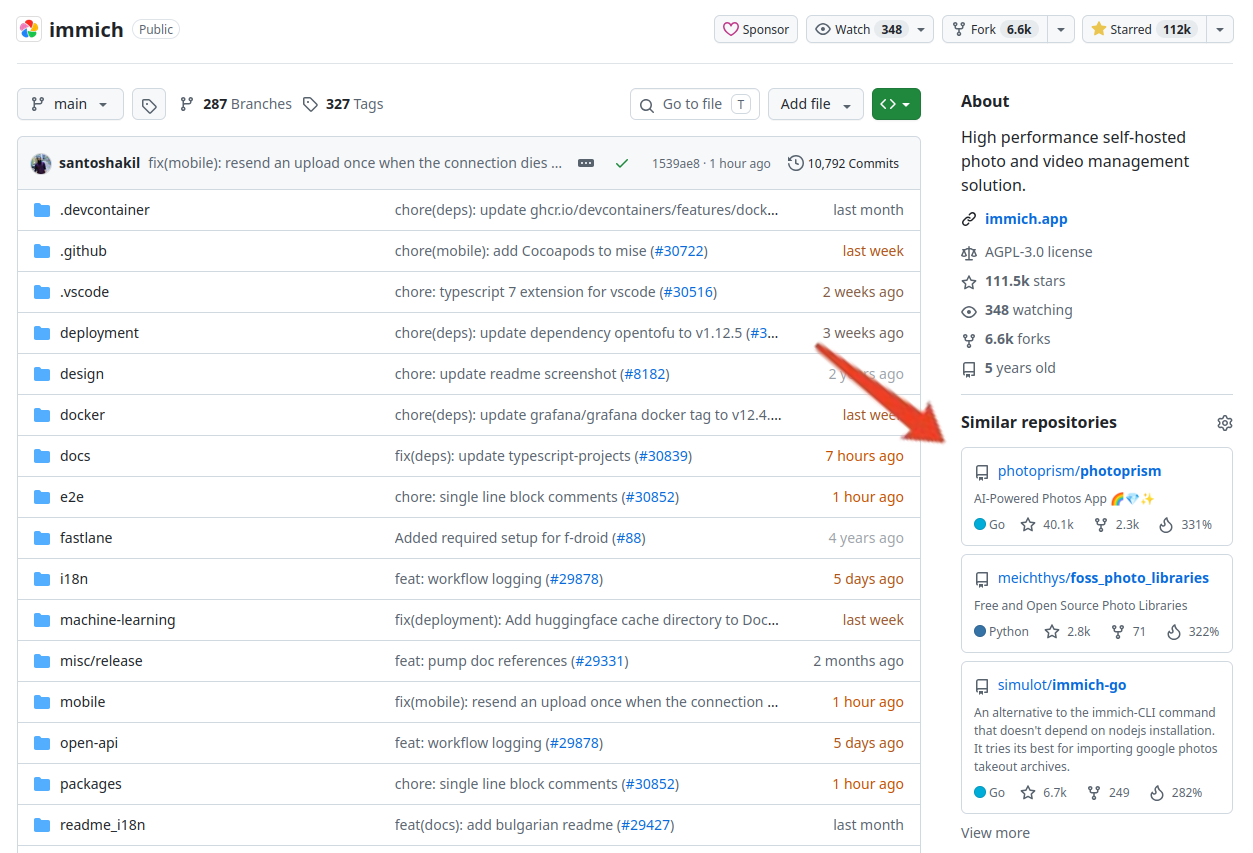Click the readme_i18n folder icon
Screen dimensions: 1253x853
[x=42, y=825]
